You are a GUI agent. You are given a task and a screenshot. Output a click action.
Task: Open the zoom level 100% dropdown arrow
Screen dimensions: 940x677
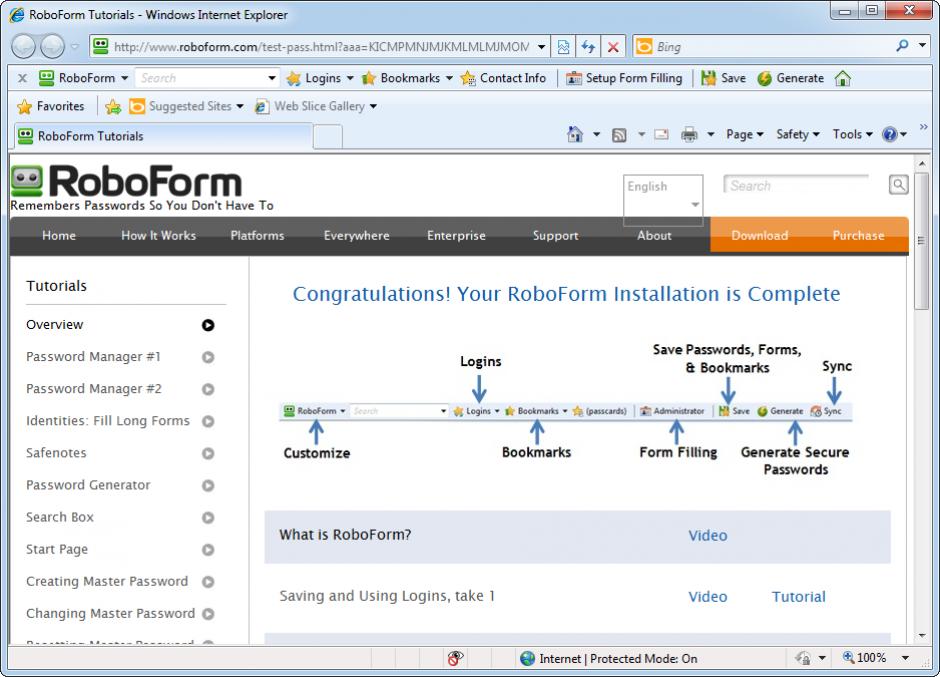pyautogui.click(x=905, y=658)
